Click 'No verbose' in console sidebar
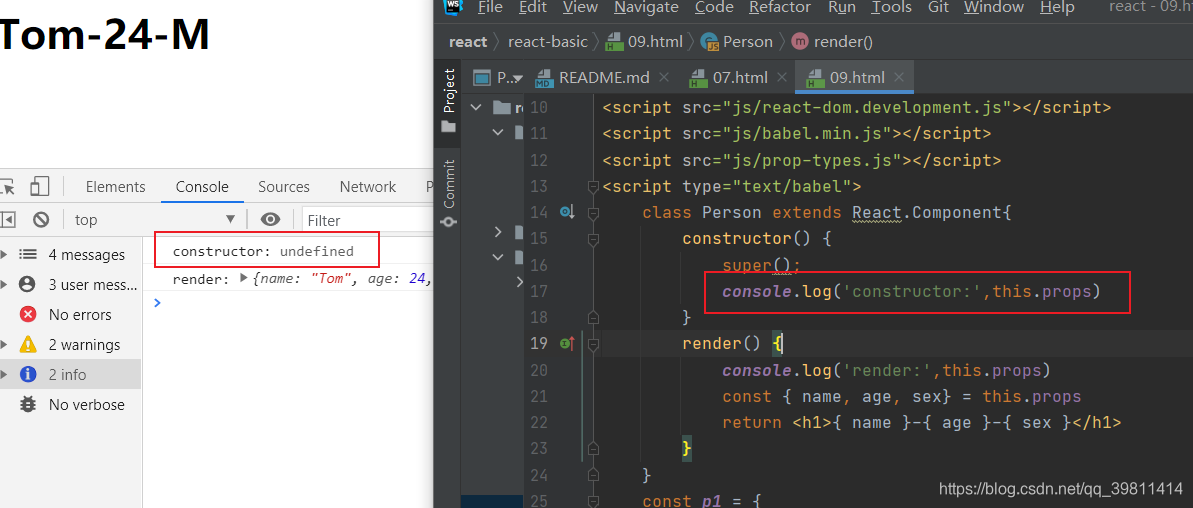The height and width of the screenshot is (508, 1193). coord(87,405)
